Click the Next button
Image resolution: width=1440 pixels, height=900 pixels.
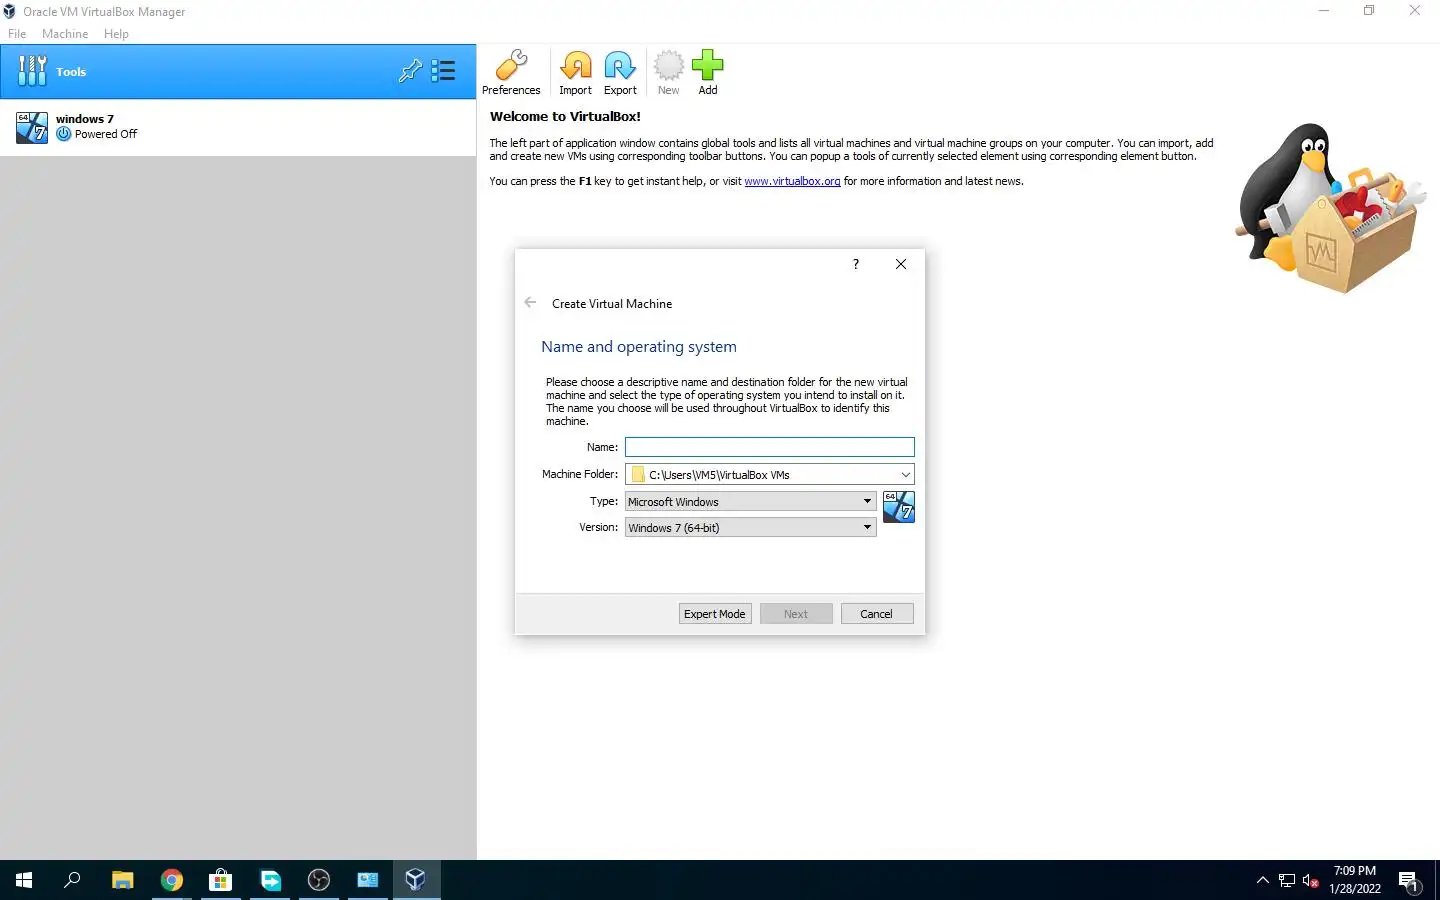[796, 614]
